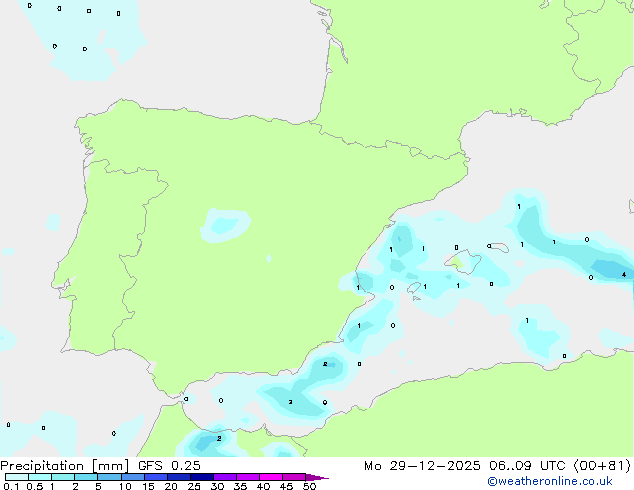Click the '35' legend scale label
Screen dimensions: 634x490
tap(240, 486)
